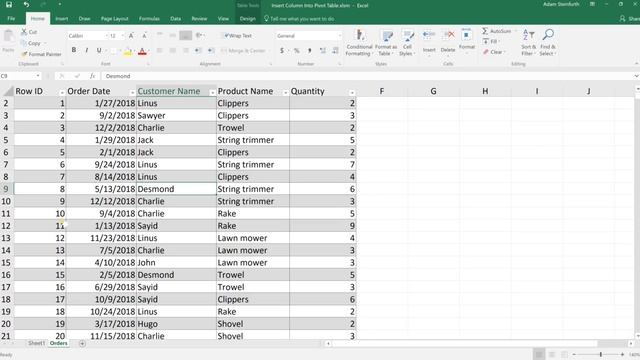Image resolution: width=640 pixels, height=360 pixels.
Task: Switch to the Formulas tab
Action: [149, 19]
